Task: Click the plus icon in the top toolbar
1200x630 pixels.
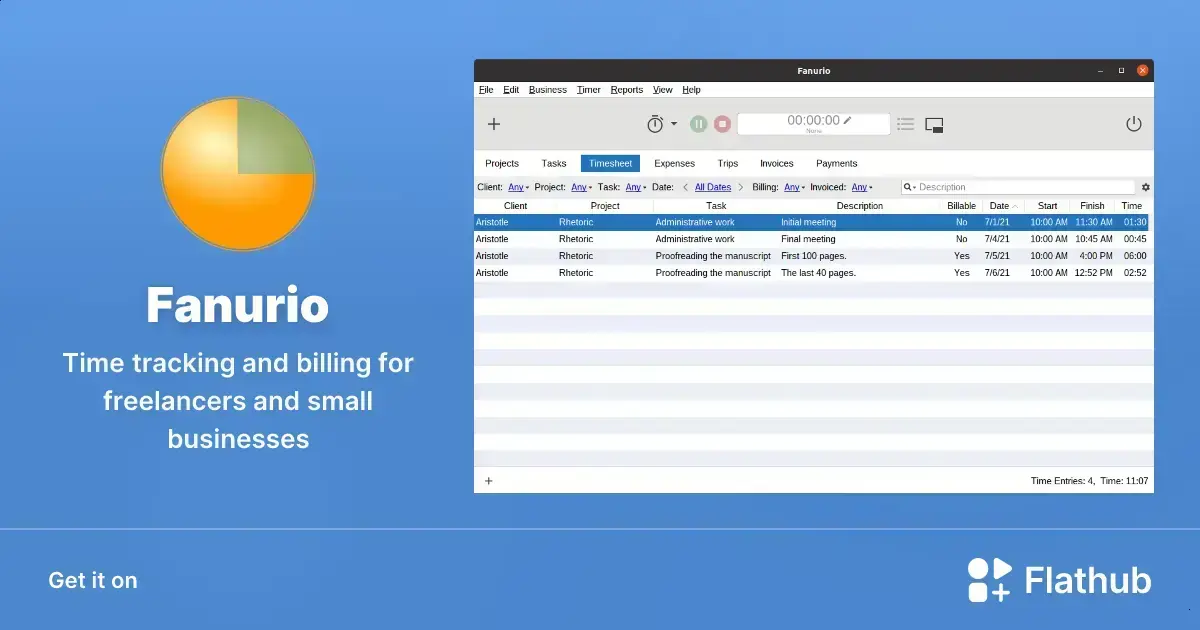Action: [493, 124]
